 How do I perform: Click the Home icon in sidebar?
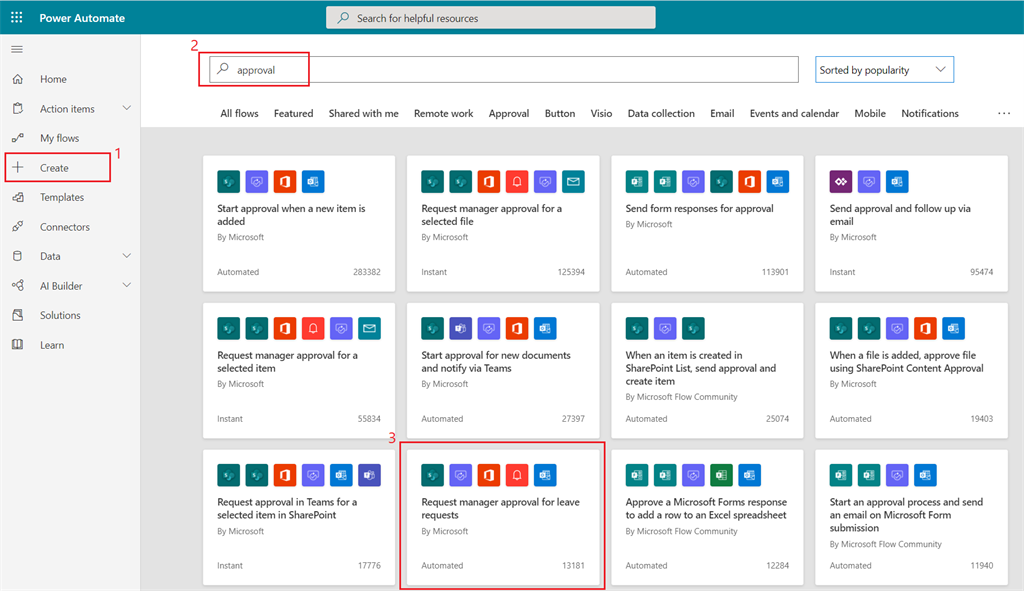(x=18, y=79)
